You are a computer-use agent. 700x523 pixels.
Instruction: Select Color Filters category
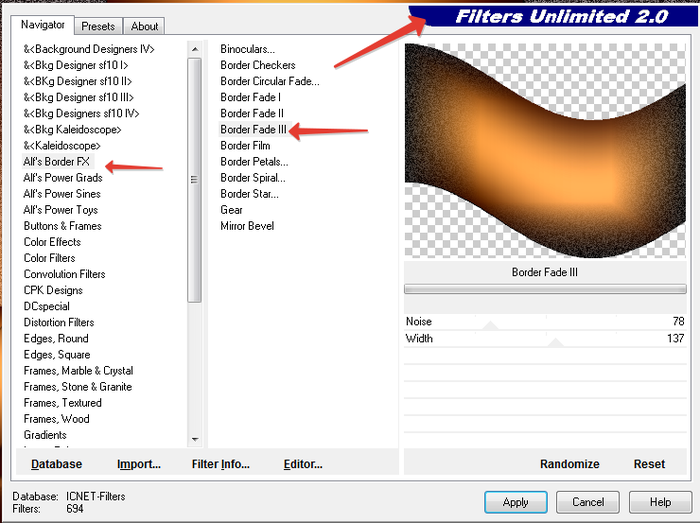tap(50, 258)
